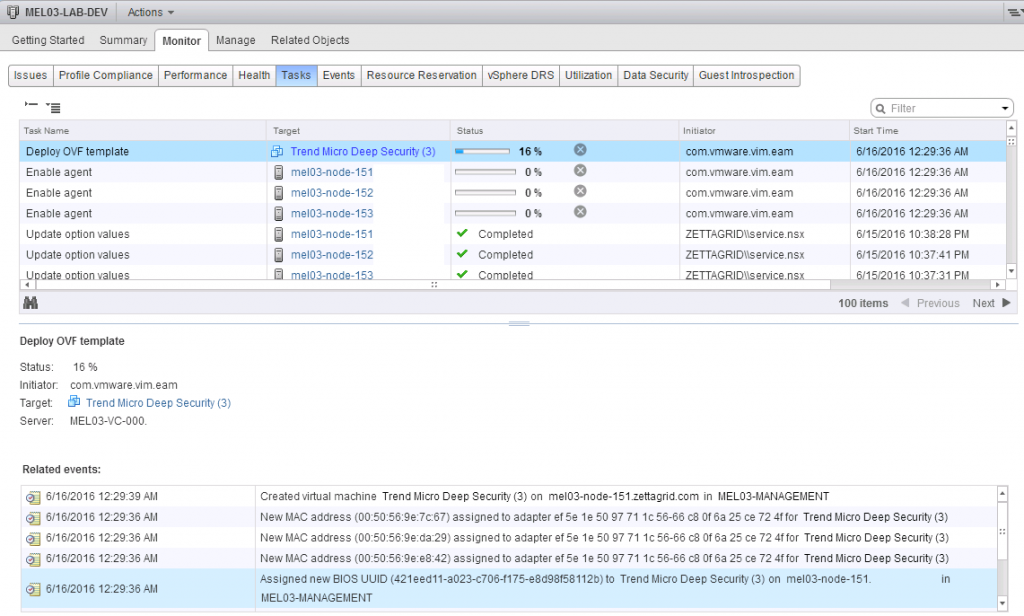Viewport: 1024px width, 616px height.
Task: Click the vApp icon next to details Target
Action: 74,402
